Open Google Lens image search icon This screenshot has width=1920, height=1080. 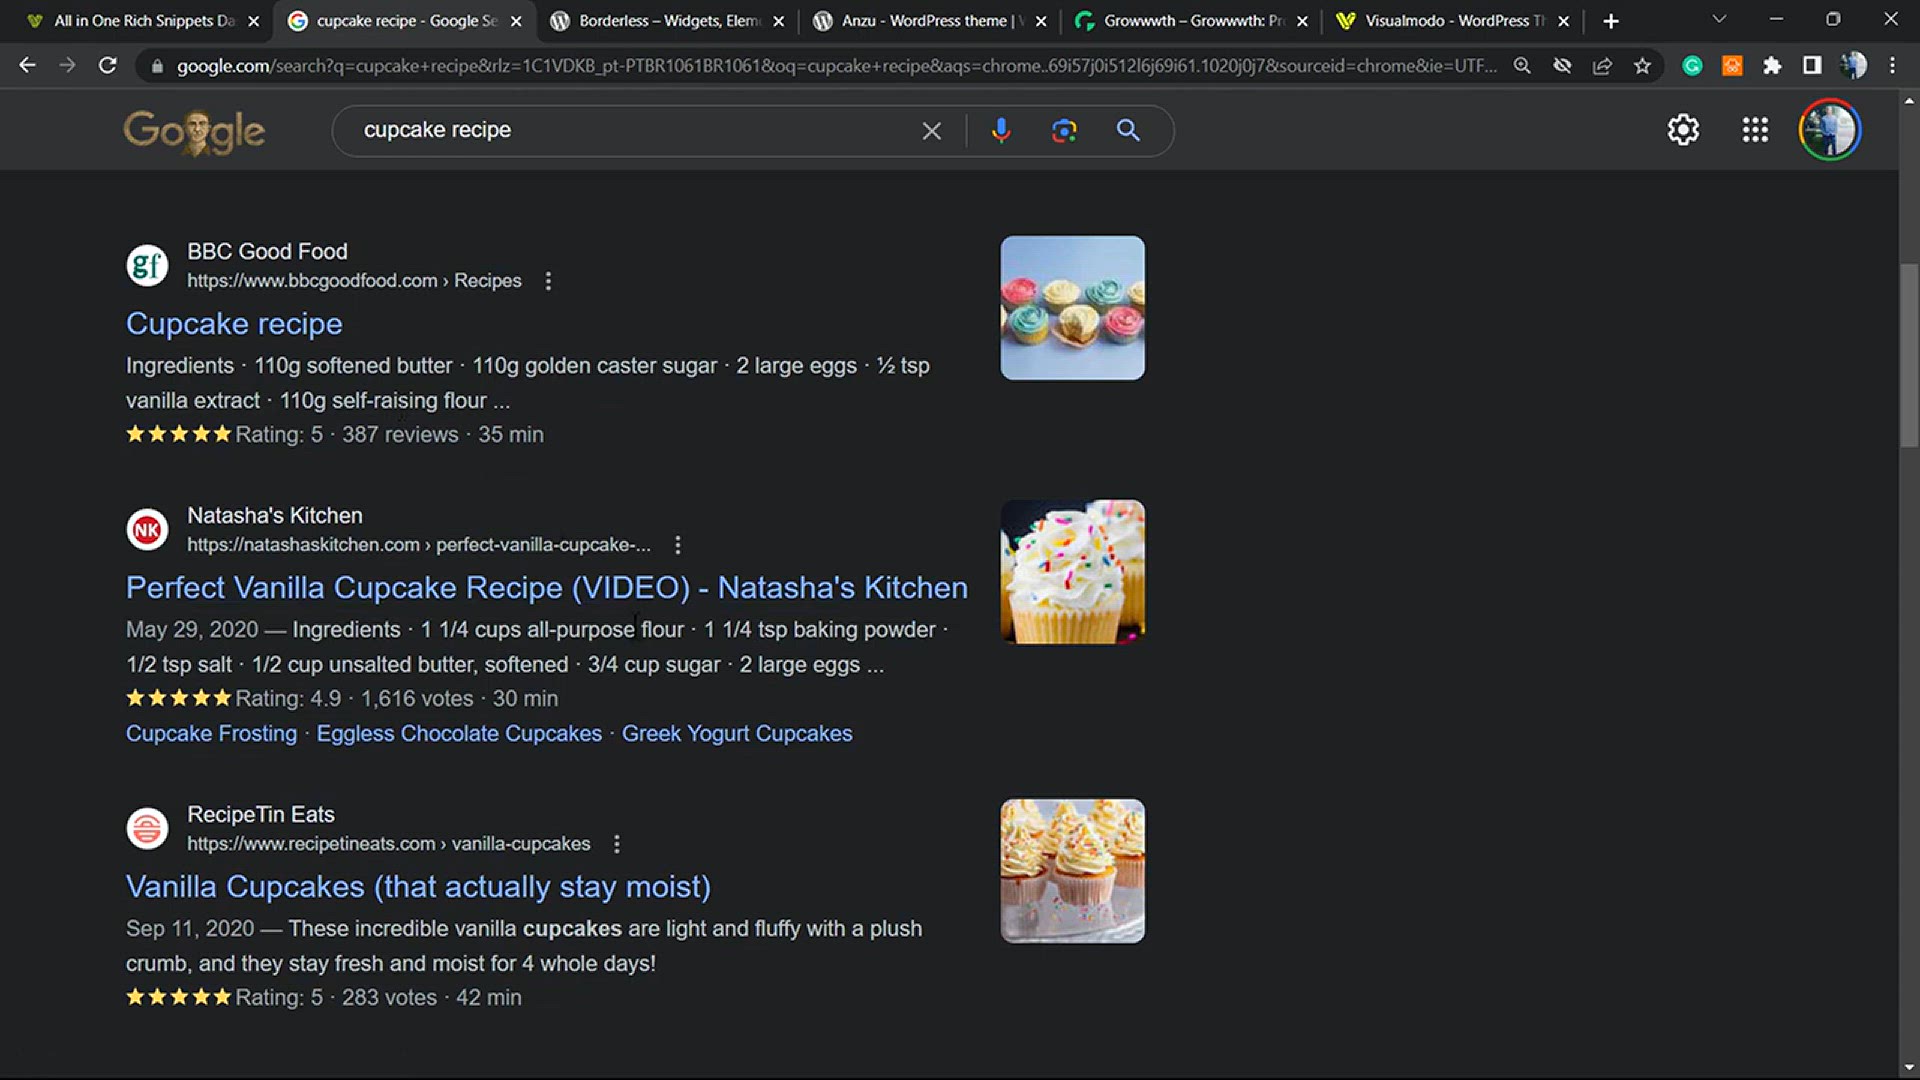1064,130
